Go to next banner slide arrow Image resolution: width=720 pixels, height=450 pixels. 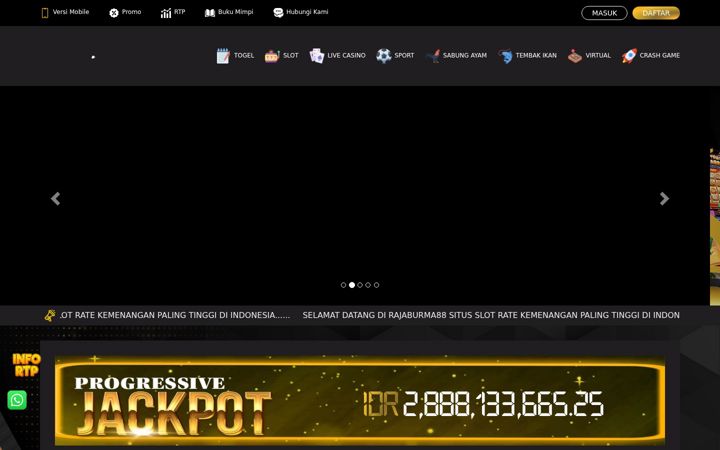[x=664, y=198]
